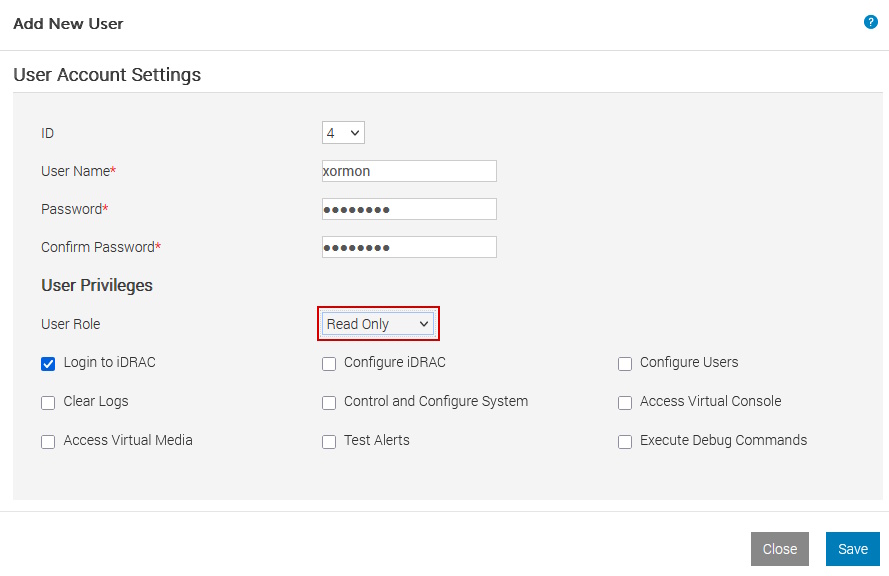Click the ID label
This screenshot has height=576, width=889.
[47, 133]
